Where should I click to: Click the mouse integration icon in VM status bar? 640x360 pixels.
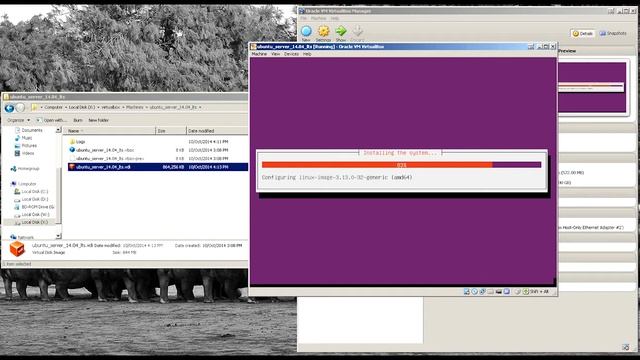coord(517,291)
